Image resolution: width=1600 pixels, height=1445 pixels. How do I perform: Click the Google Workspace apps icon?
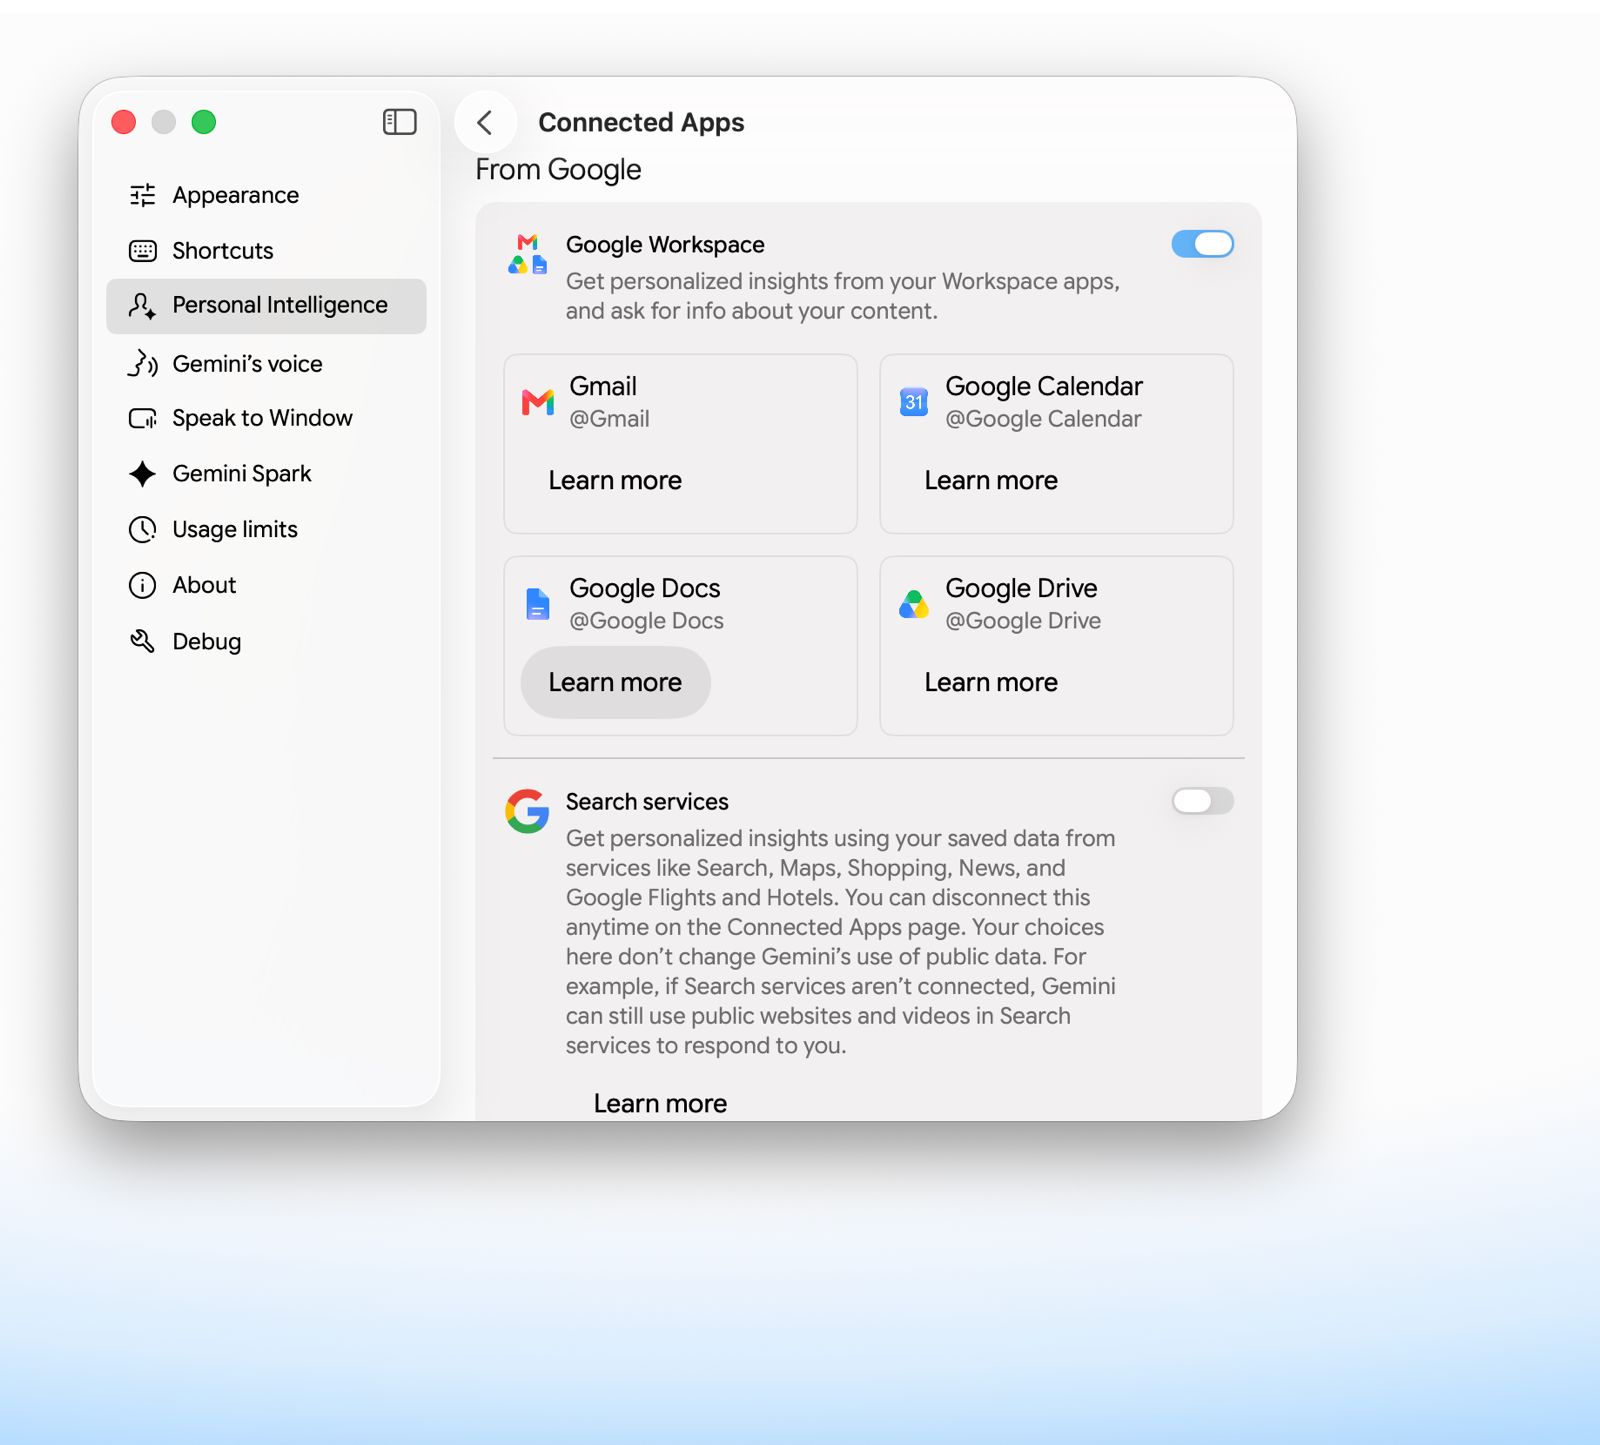tap(528, 254)
